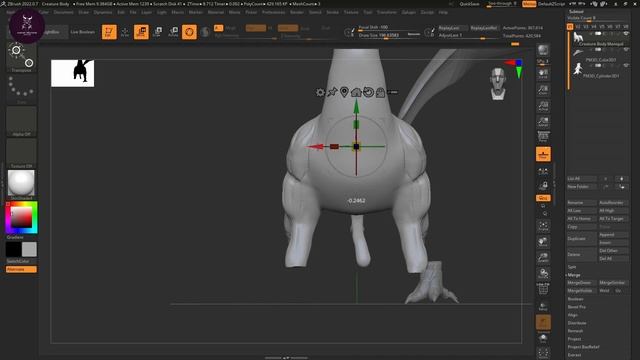This screenshot has height=360, width=640.
Task: Click the Scroll hand icon in right shelf
Action: (543, 74)
